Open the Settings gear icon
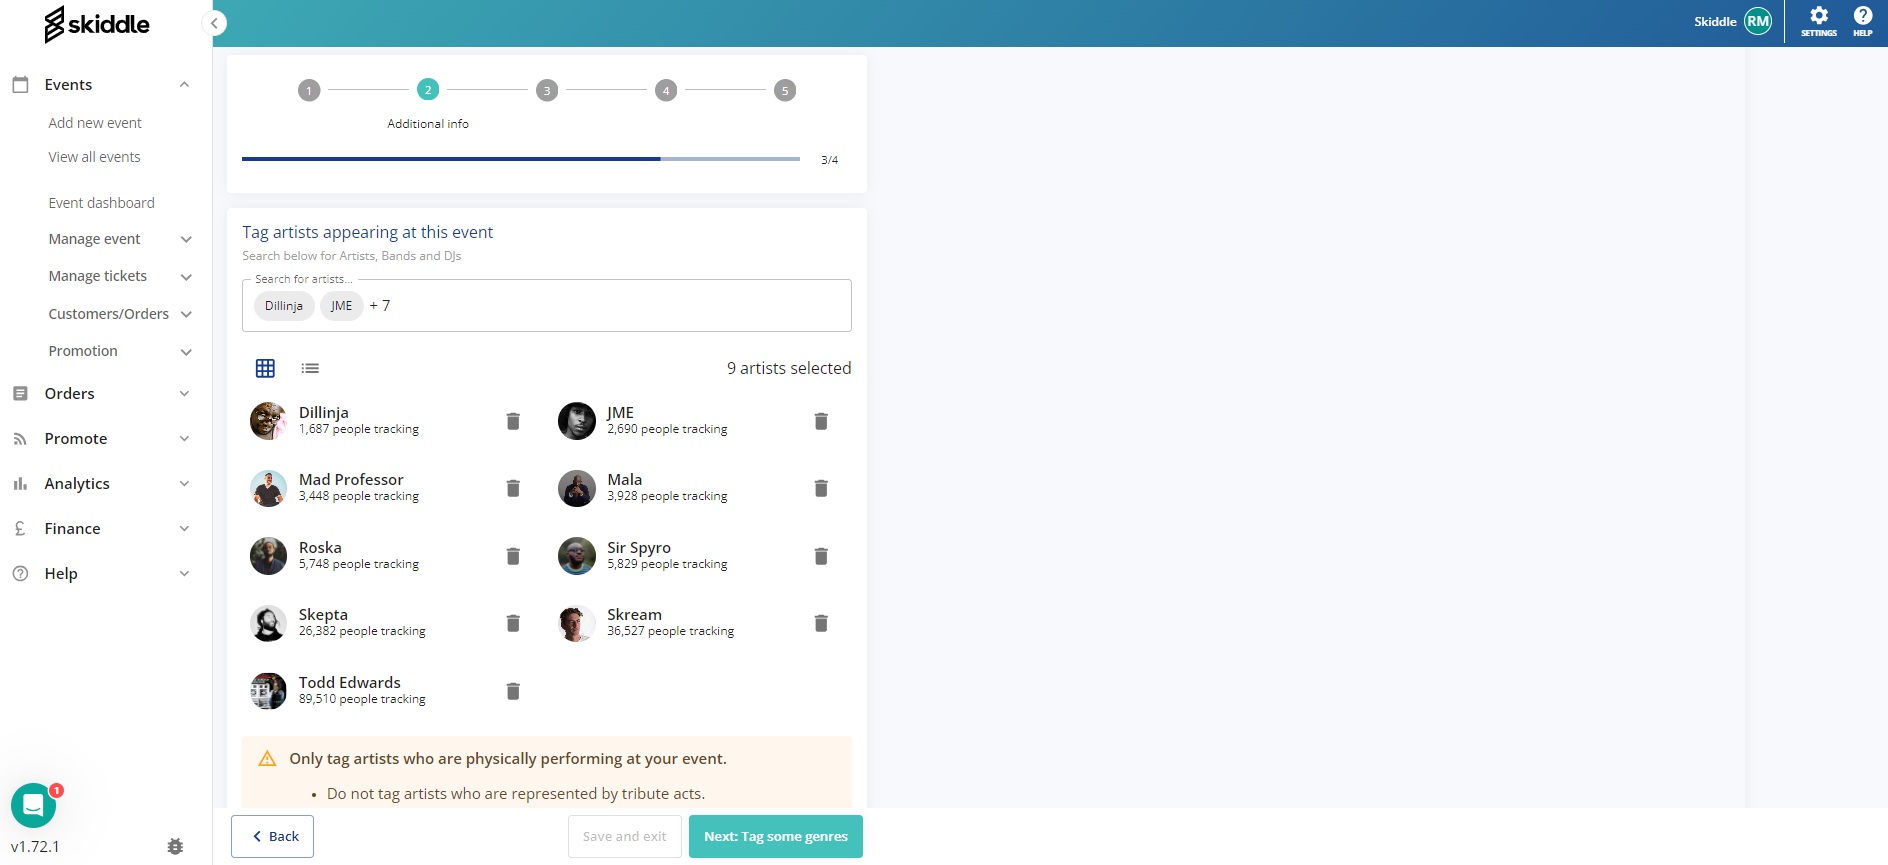 pyautogui.click(x=1818, y=20)
